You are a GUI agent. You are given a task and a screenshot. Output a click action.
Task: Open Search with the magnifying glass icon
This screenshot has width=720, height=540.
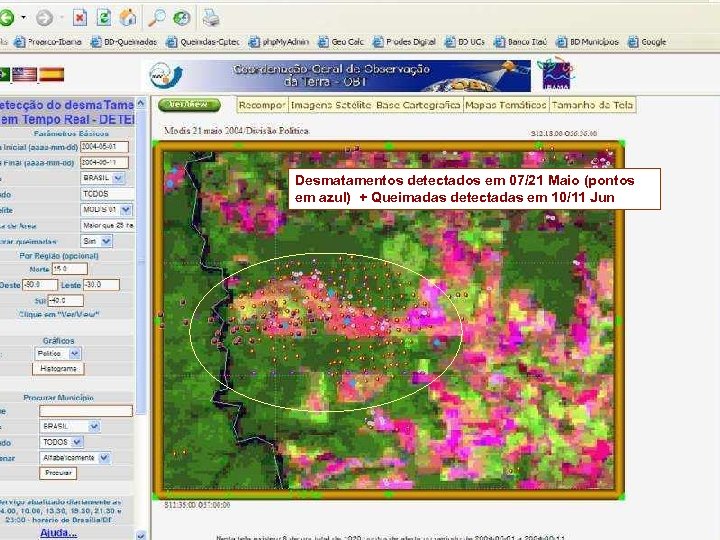[x=157, y=18]
